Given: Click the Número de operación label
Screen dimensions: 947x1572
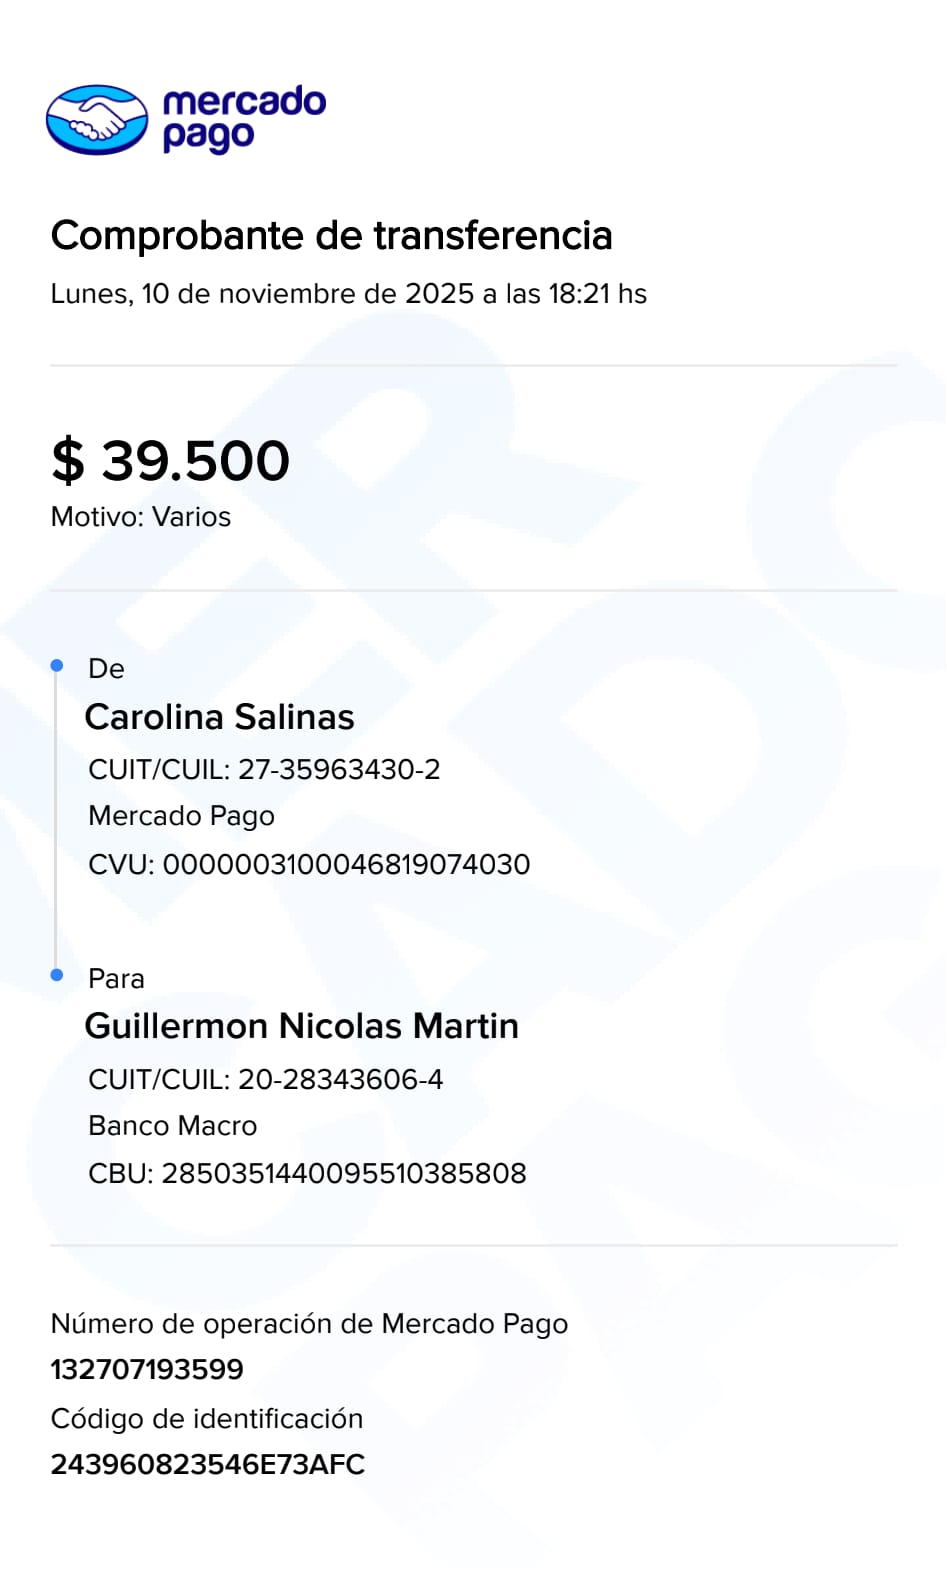Looking at the screenshot, I should point(309,1324).
